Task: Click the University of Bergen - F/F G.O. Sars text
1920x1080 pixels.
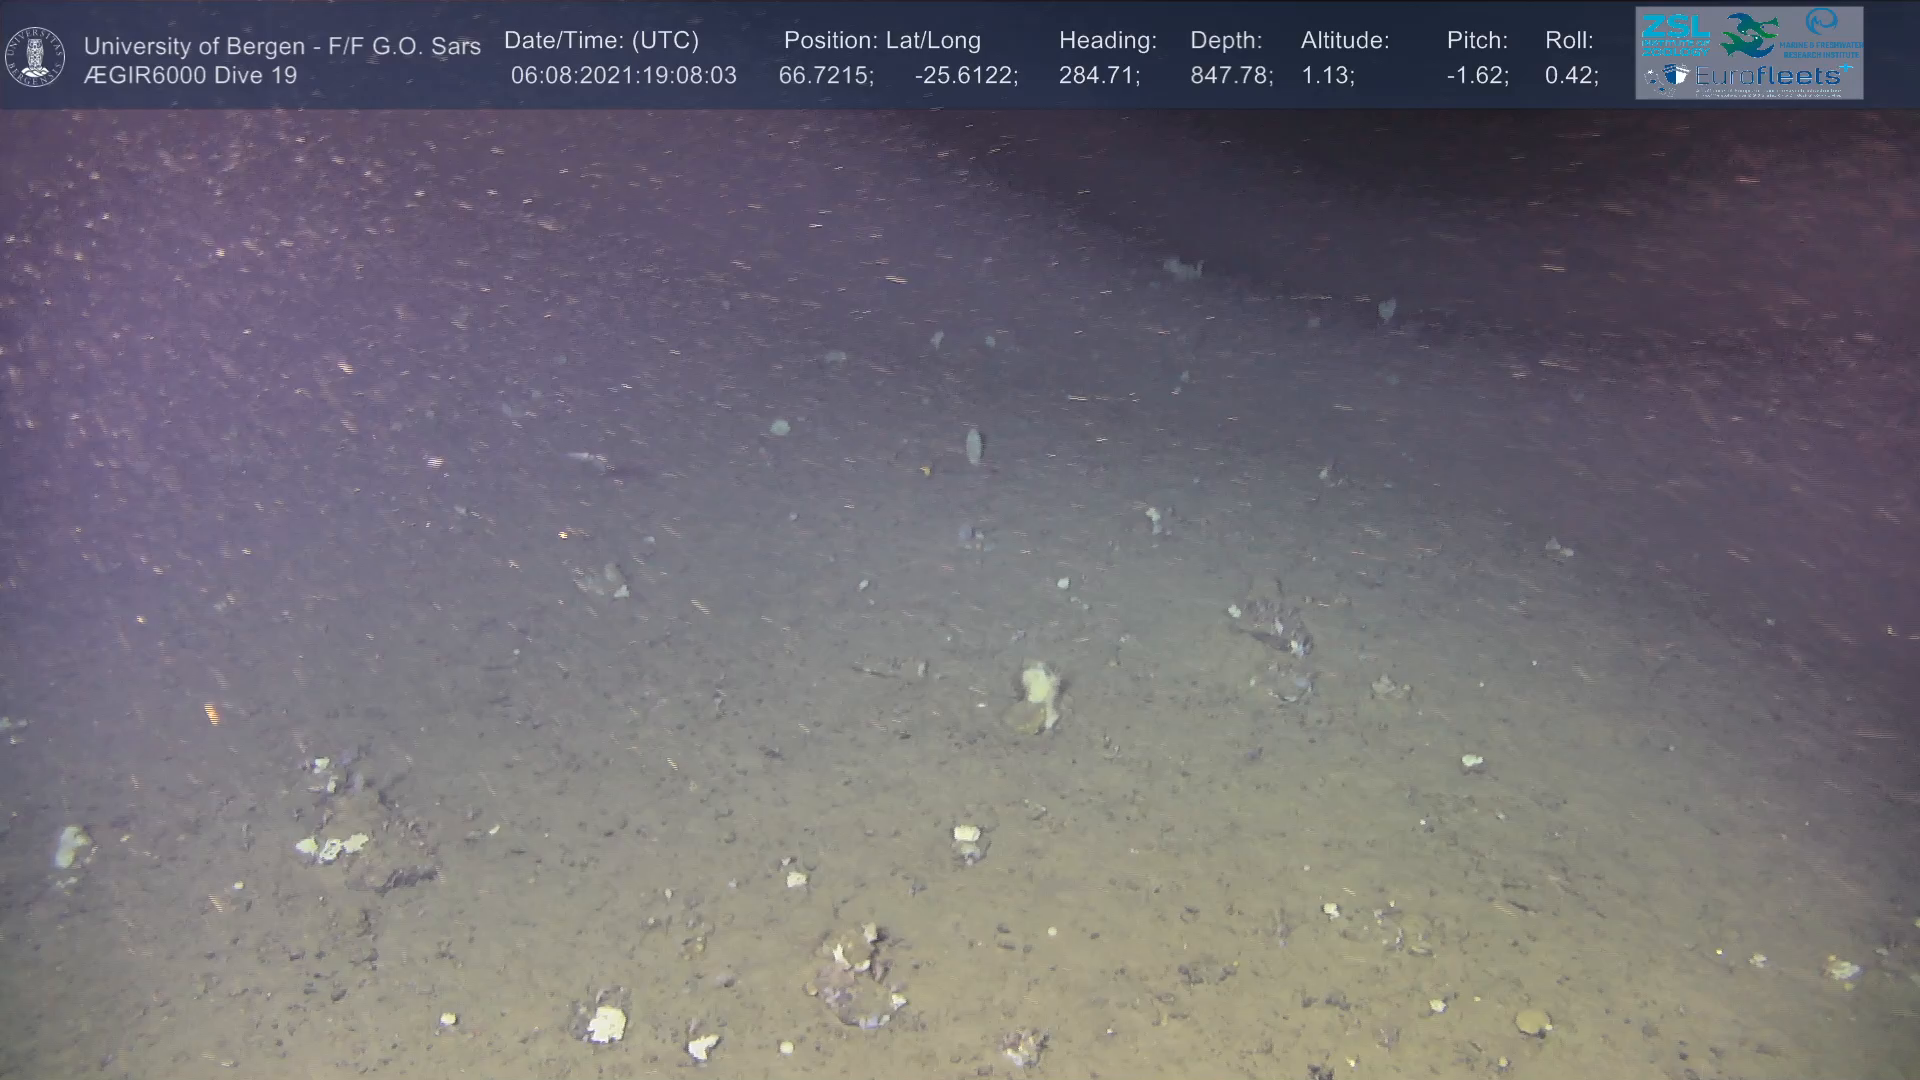Action: pyautogui.click(x=282, y=46)
